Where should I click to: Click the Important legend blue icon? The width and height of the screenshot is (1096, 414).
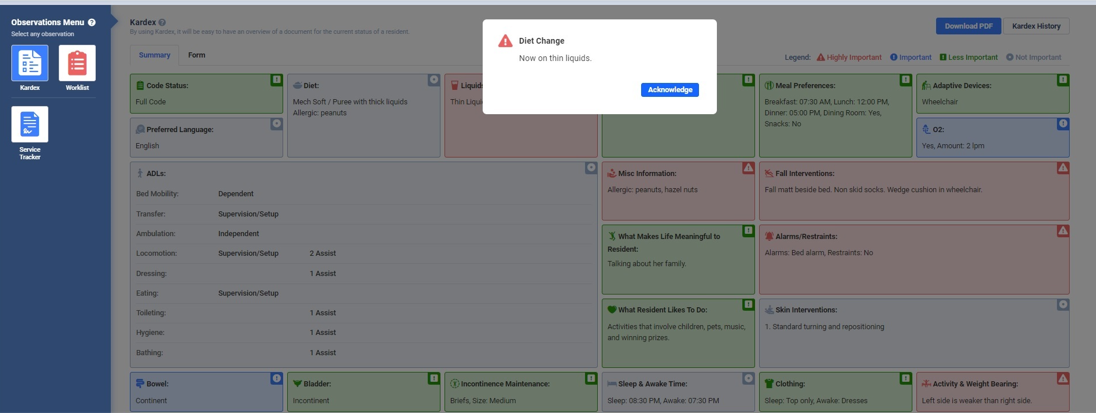pos(893,57)
